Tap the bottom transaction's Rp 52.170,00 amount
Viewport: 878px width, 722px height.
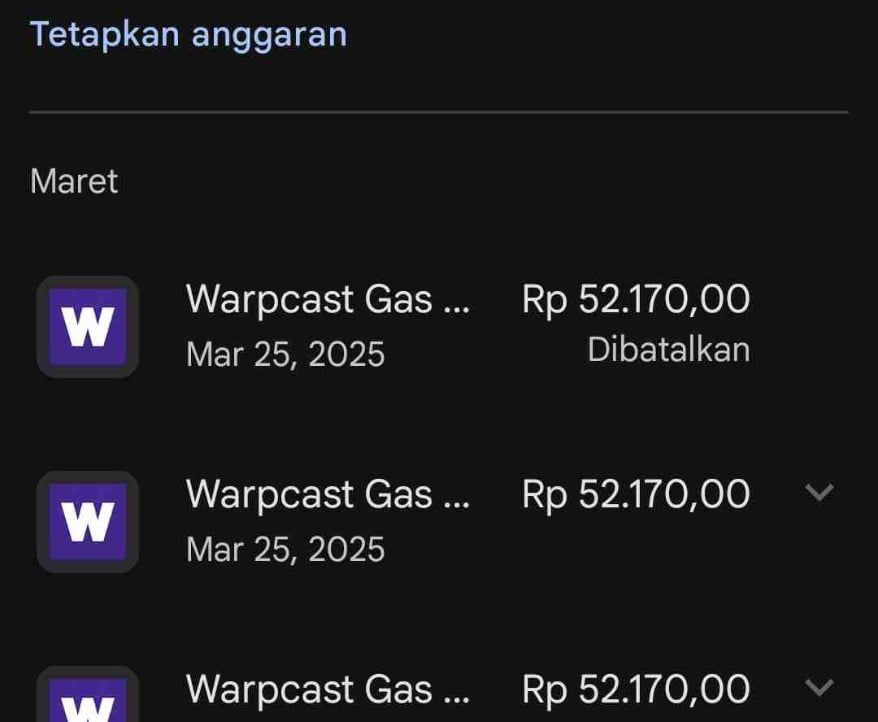(x=635, y=689)
